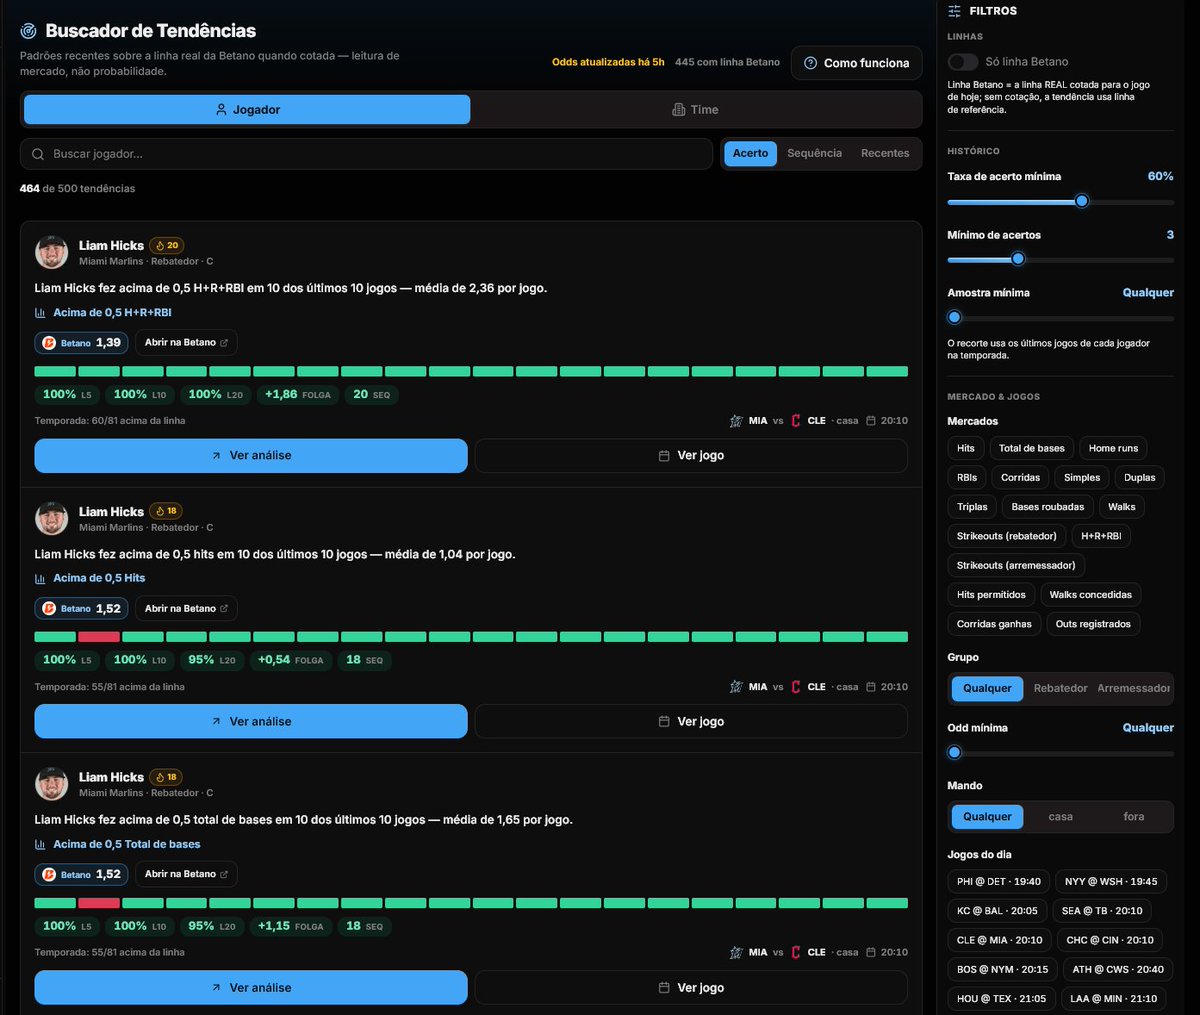Viewport: 1200px width, 1015px height.
Task: Select the Bases roubadas market chip
Action: click(x=1047, y=507)
